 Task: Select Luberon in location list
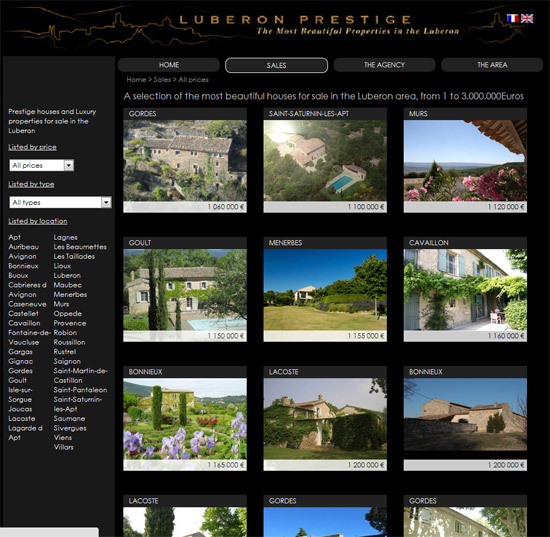click(x=67, y=275)
